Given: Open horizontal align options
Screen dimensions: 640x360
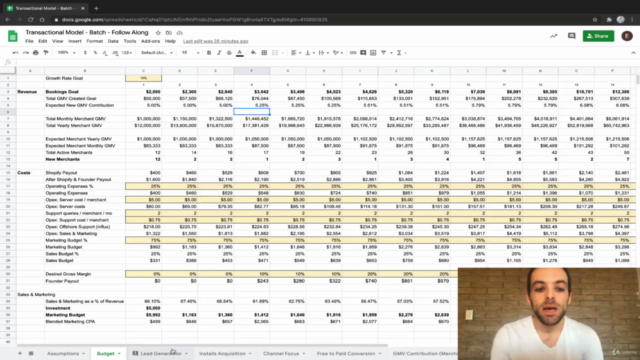Looking at the screenshot, I should tap(296, 53).
